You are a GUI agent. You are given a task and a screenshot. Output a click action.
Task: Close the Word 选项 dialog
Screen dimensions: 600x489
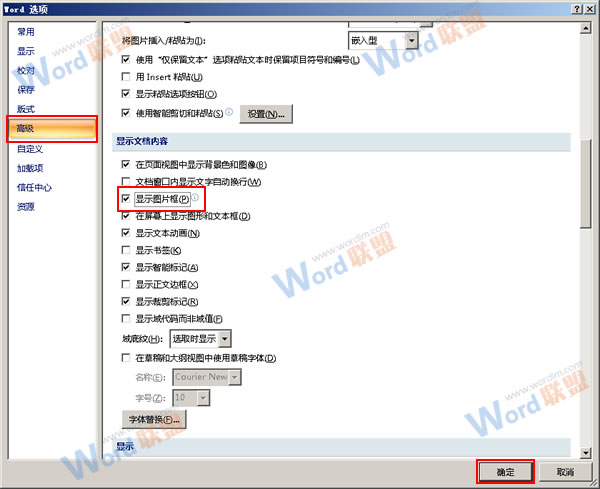click(x=590, y=8)
